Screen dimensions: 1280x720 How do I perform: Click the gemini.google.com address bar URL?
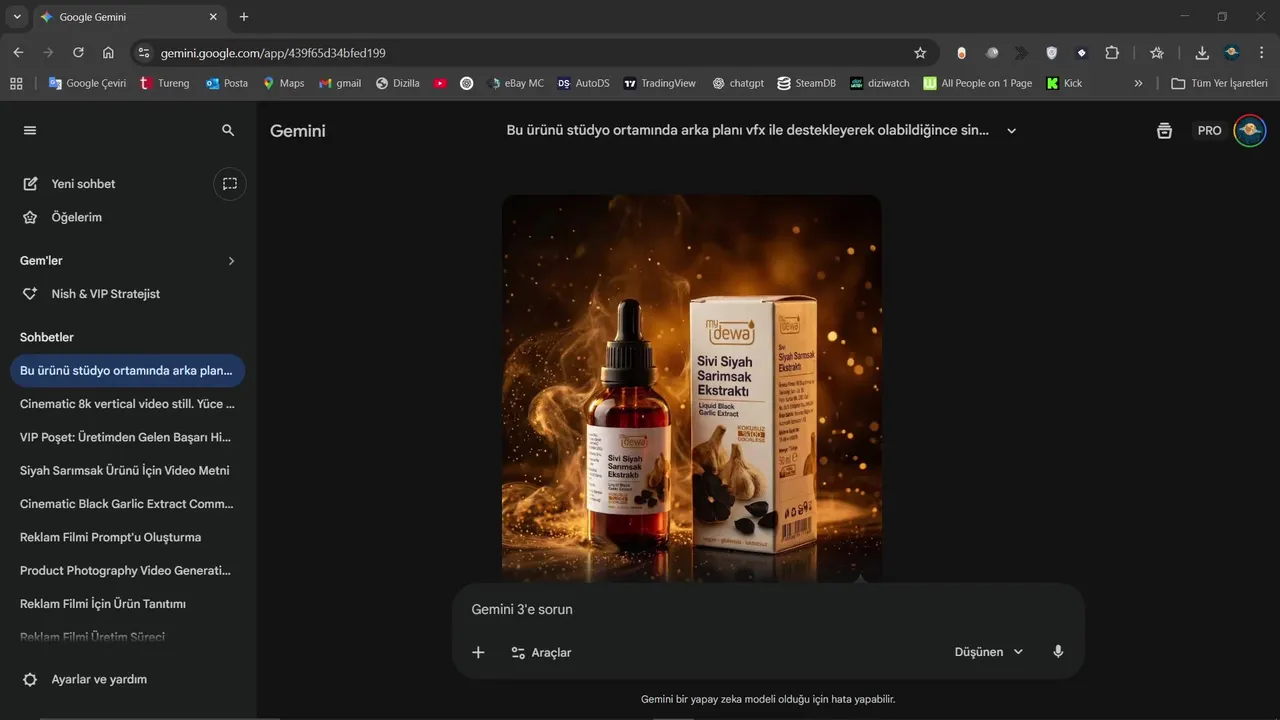(273, 53)
